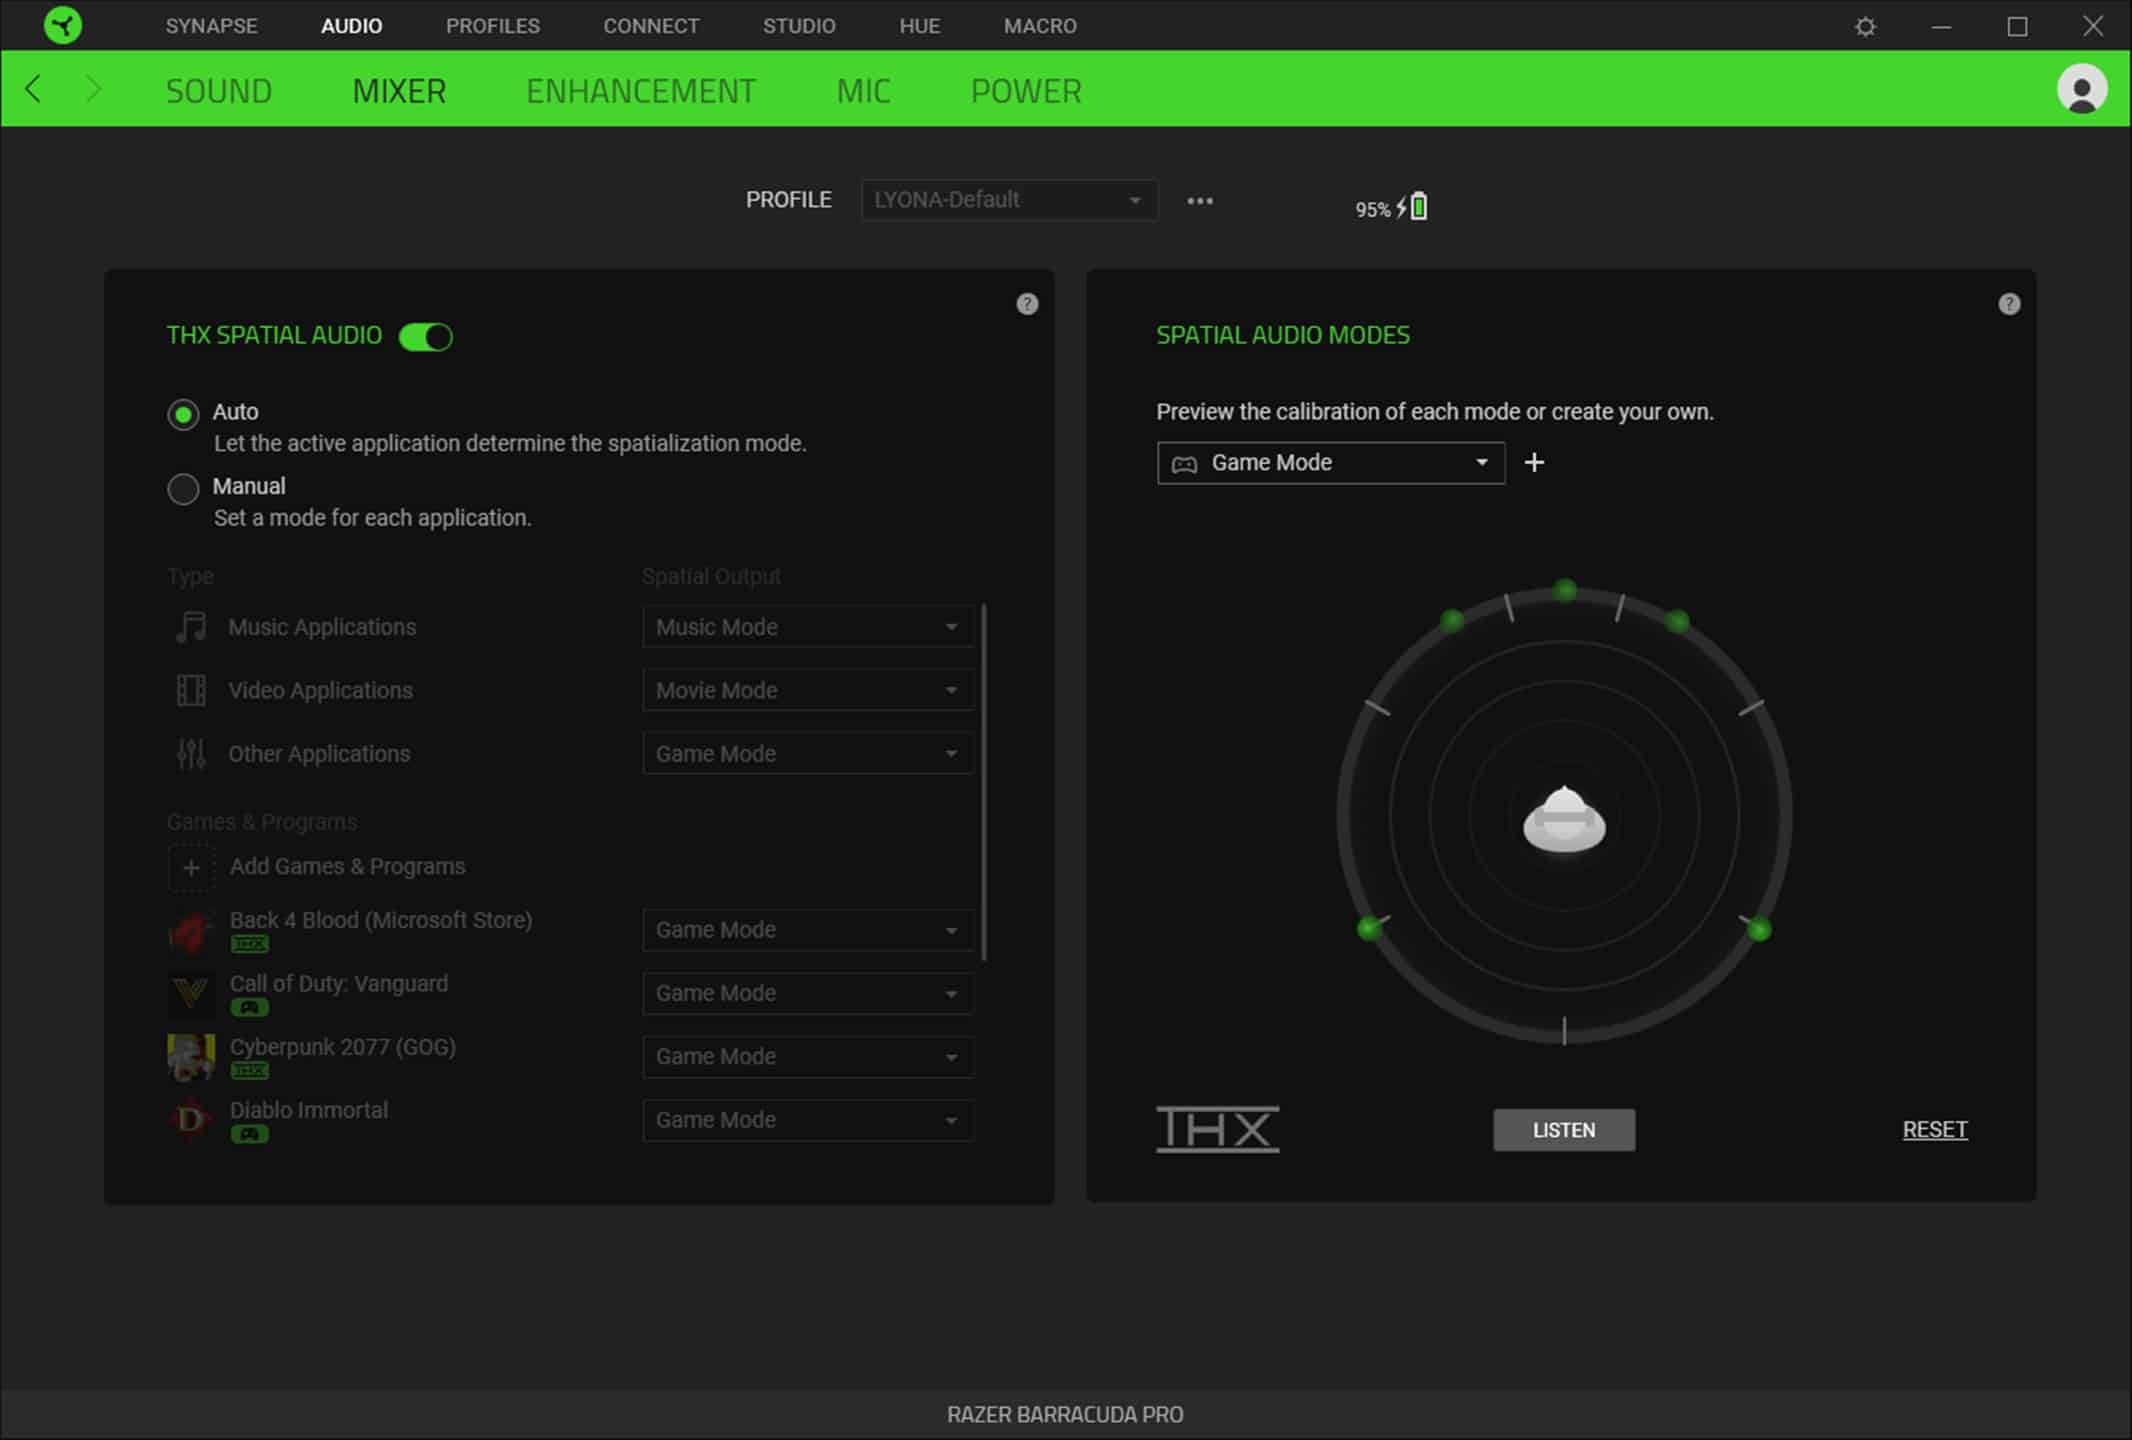Open the HUE top tab
Image resolution: width=2132 pixels, height=1440 pixels.
click(919, 26)
